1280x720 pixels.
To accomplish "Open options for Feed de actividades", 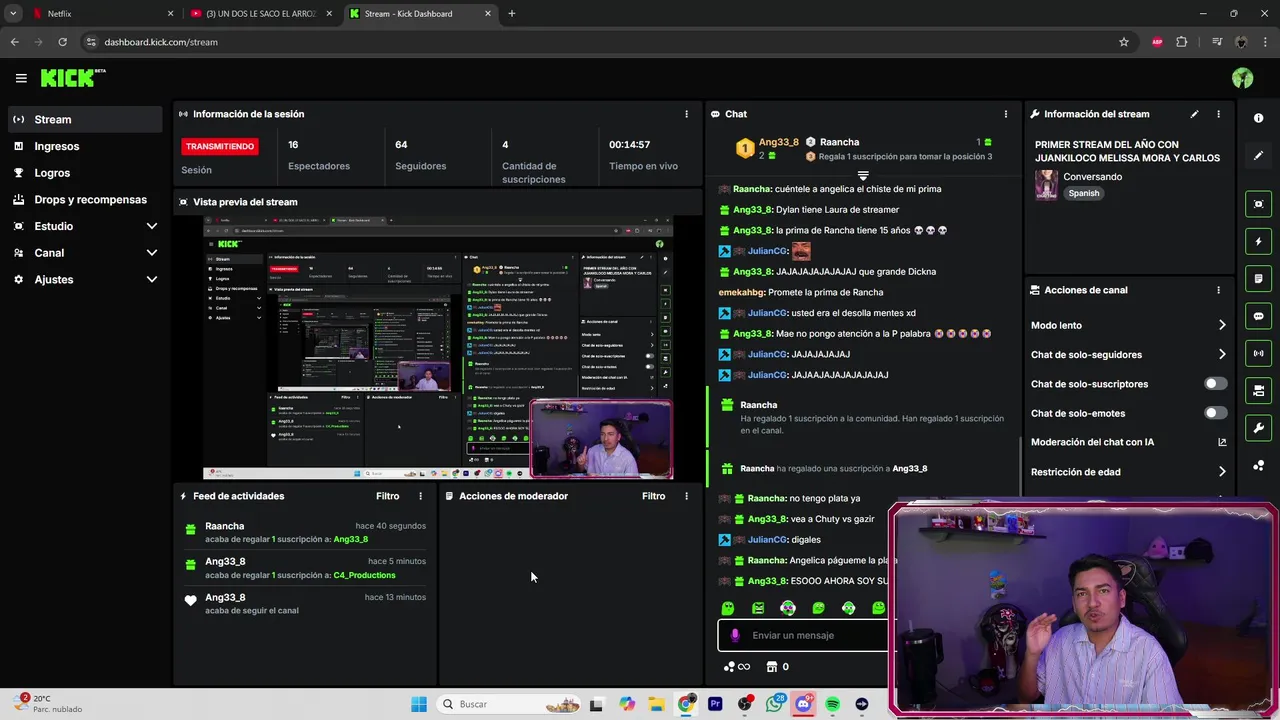I will click(420, 496).
